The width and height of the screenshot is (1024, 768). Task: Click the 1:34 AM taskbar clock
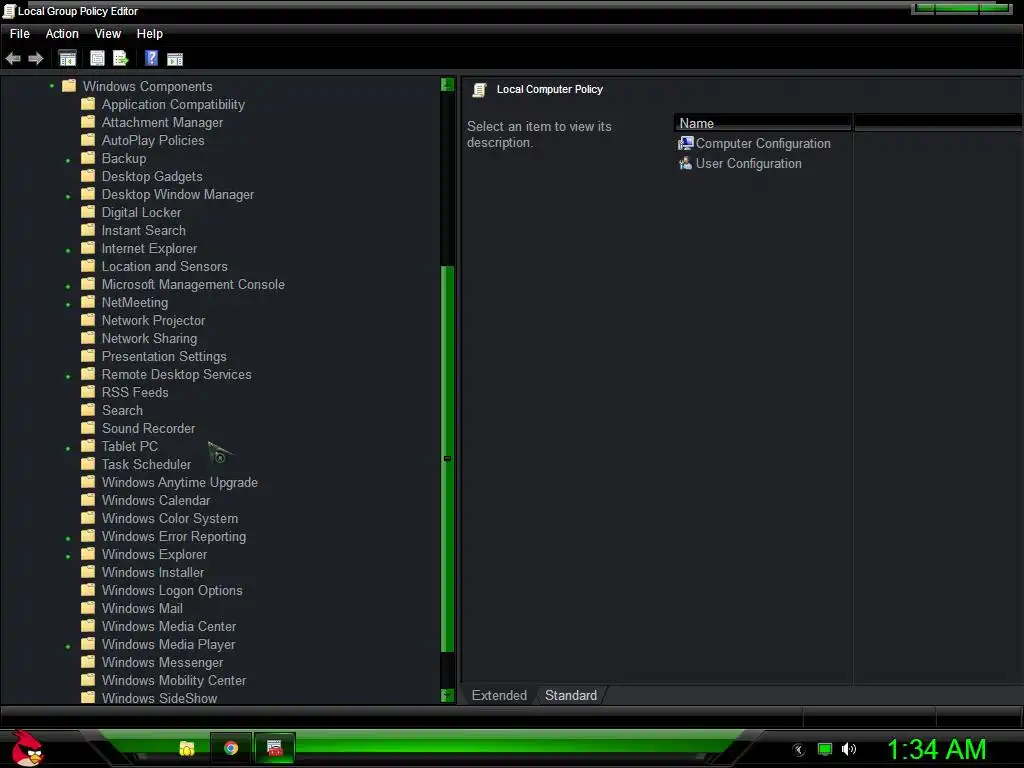point(936,749)
